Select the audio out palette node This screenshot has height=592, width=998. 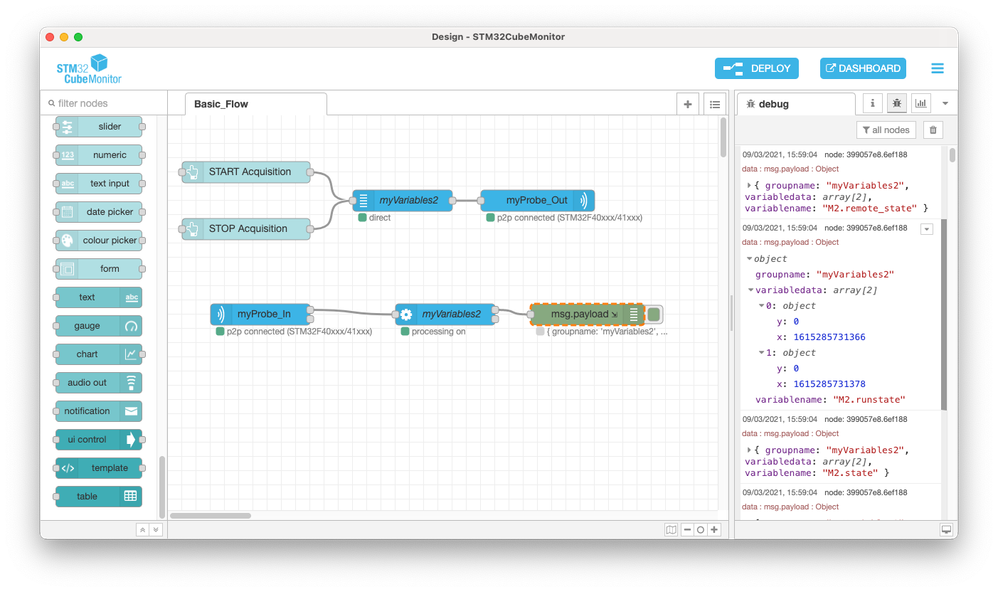pyautogui.click(x=99, y=383)
